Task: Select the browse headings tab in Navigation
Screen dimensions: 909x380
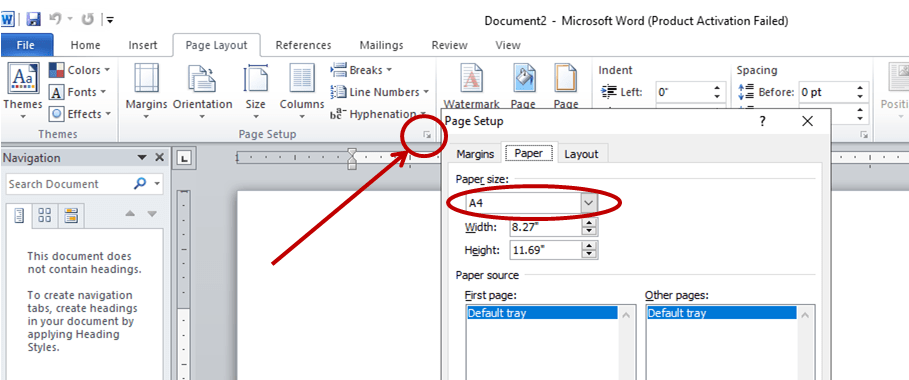Action: click(x=19, y=216)
